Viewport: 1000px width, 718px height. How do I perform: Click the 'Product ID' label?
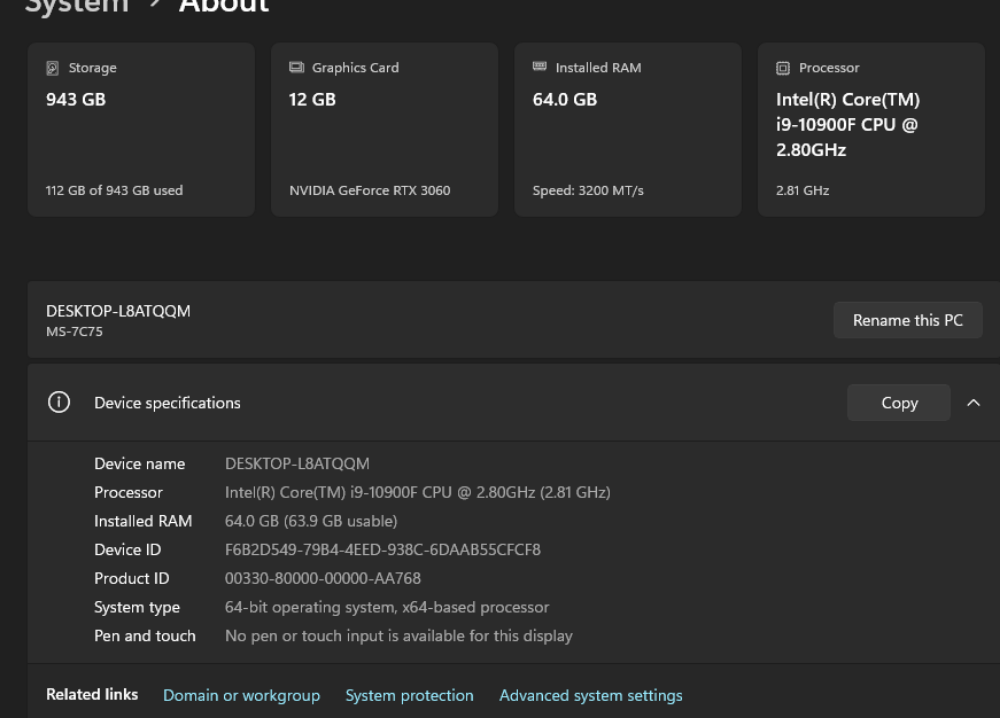click(x=131, y=578)
